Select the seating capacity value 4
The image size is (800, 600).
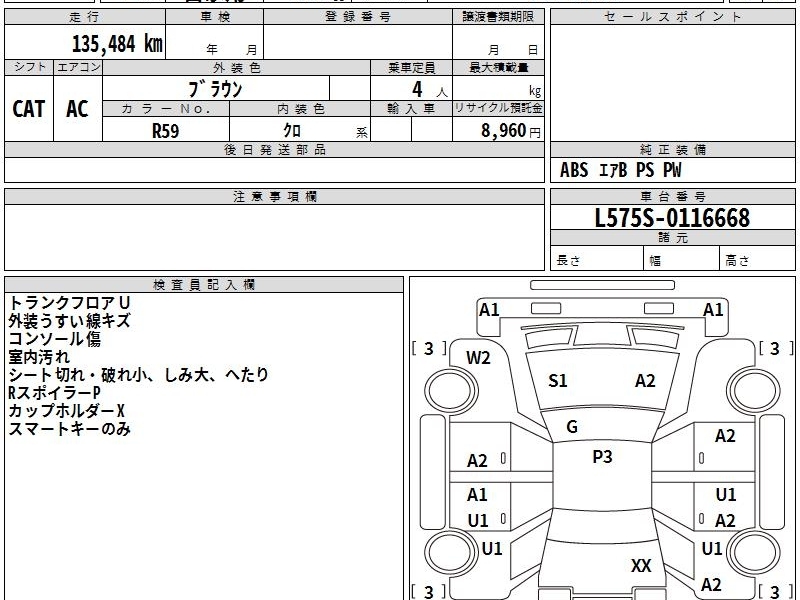(417, 89)
